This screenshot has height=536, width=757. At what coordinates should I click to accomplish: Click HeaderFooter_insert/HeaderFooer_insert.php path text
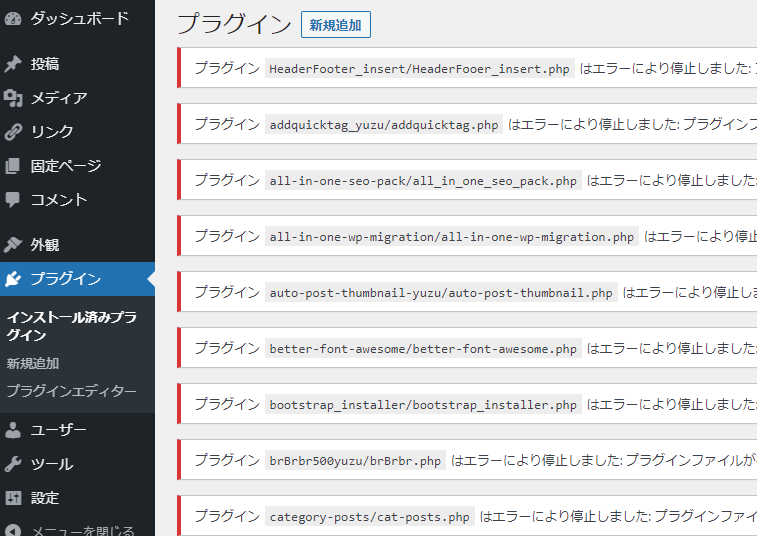coord(420,69)
